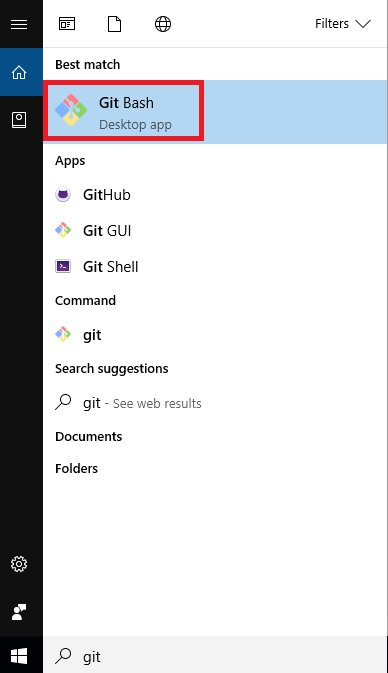Run the git command result
The image size is (388, 673).
pyautogui.click(x=215, y=334)
